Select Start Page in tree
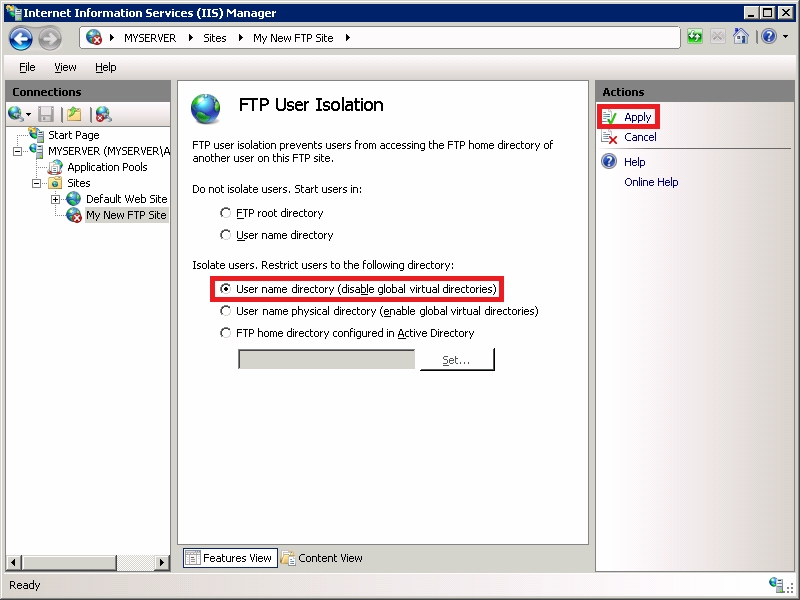 pos(73,135)
